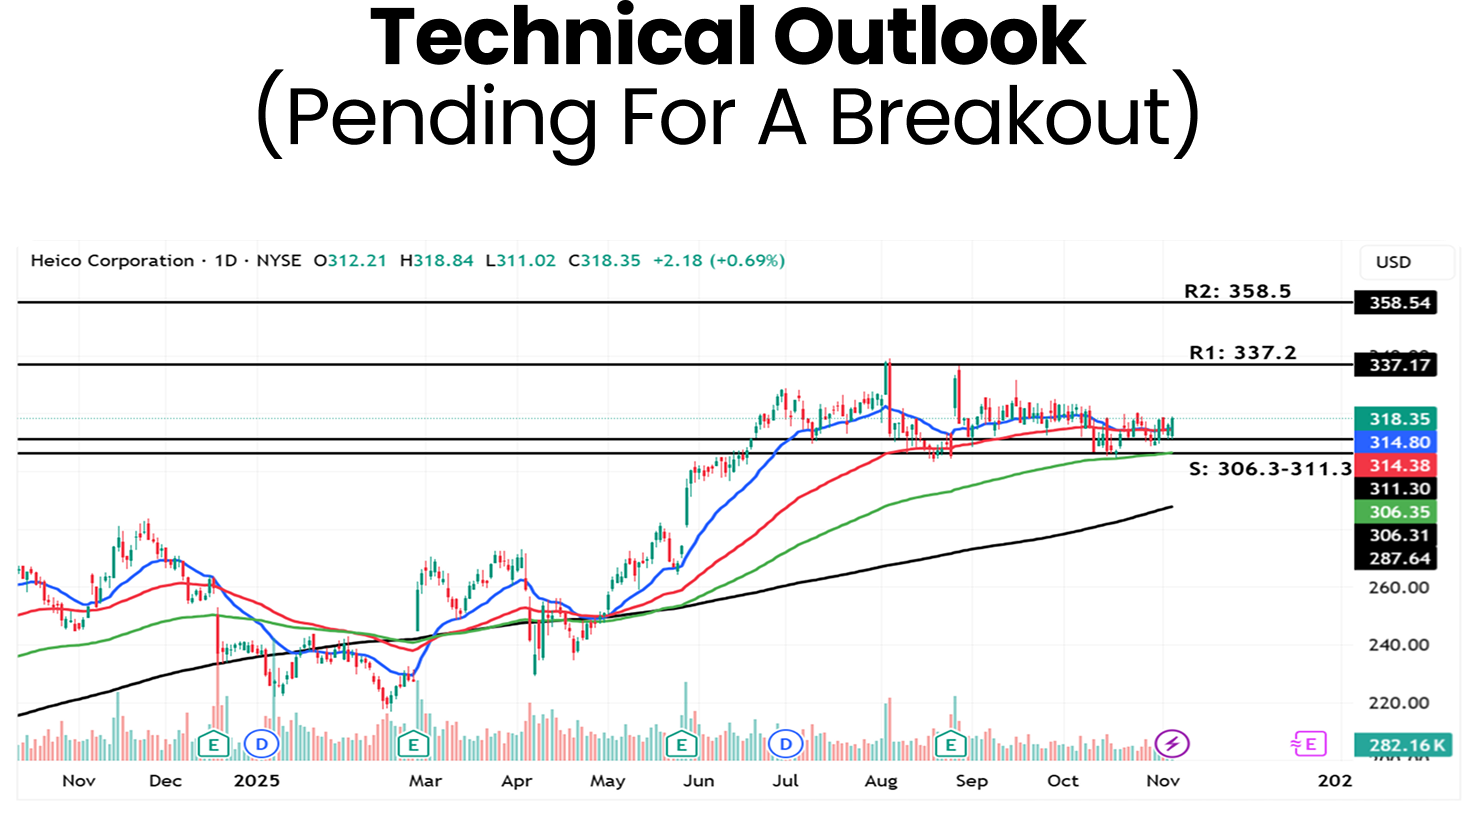Viewport: 1478px width, 821px height.
Task: Select the R2: 358.5 text annotation
Action: click(1237, 292)
